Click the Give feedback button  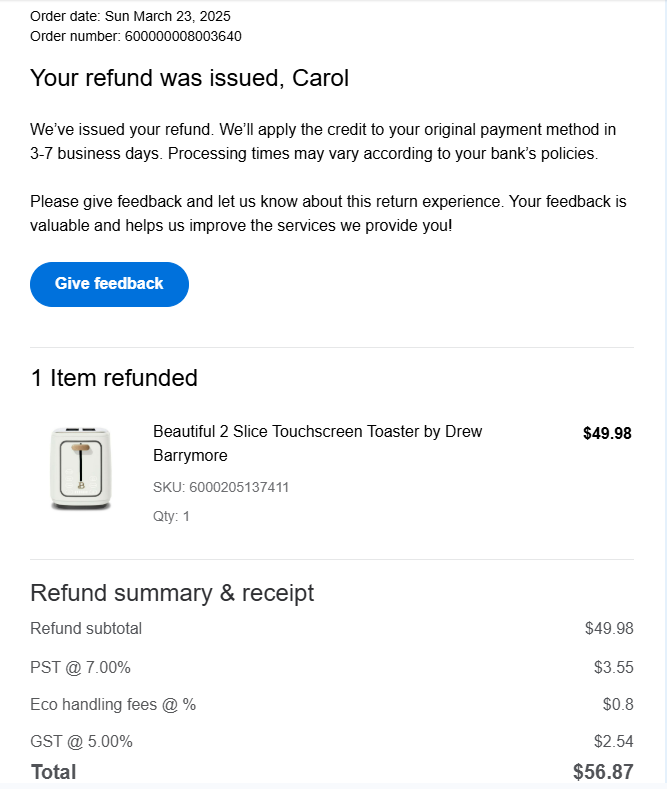tap(109, 284)
